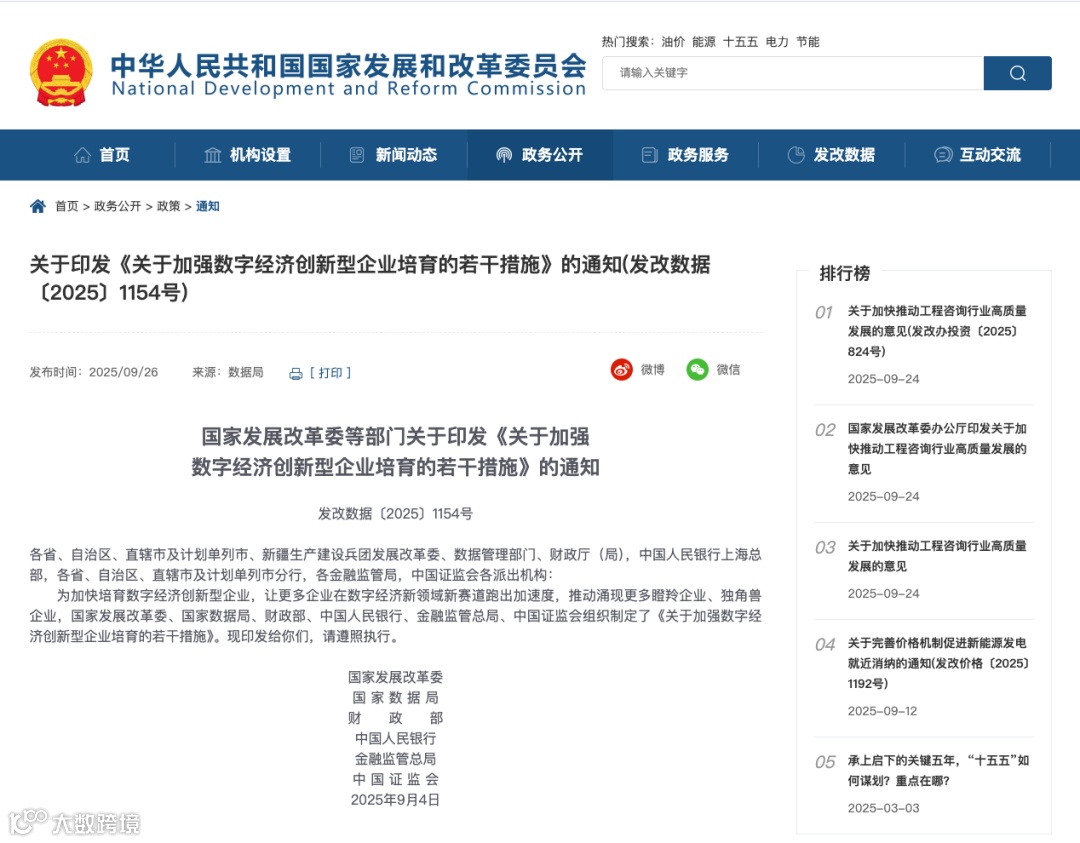Viewport: 1080px width, 843px height.
Task: Click the keyword search input field
Action: 793,73
